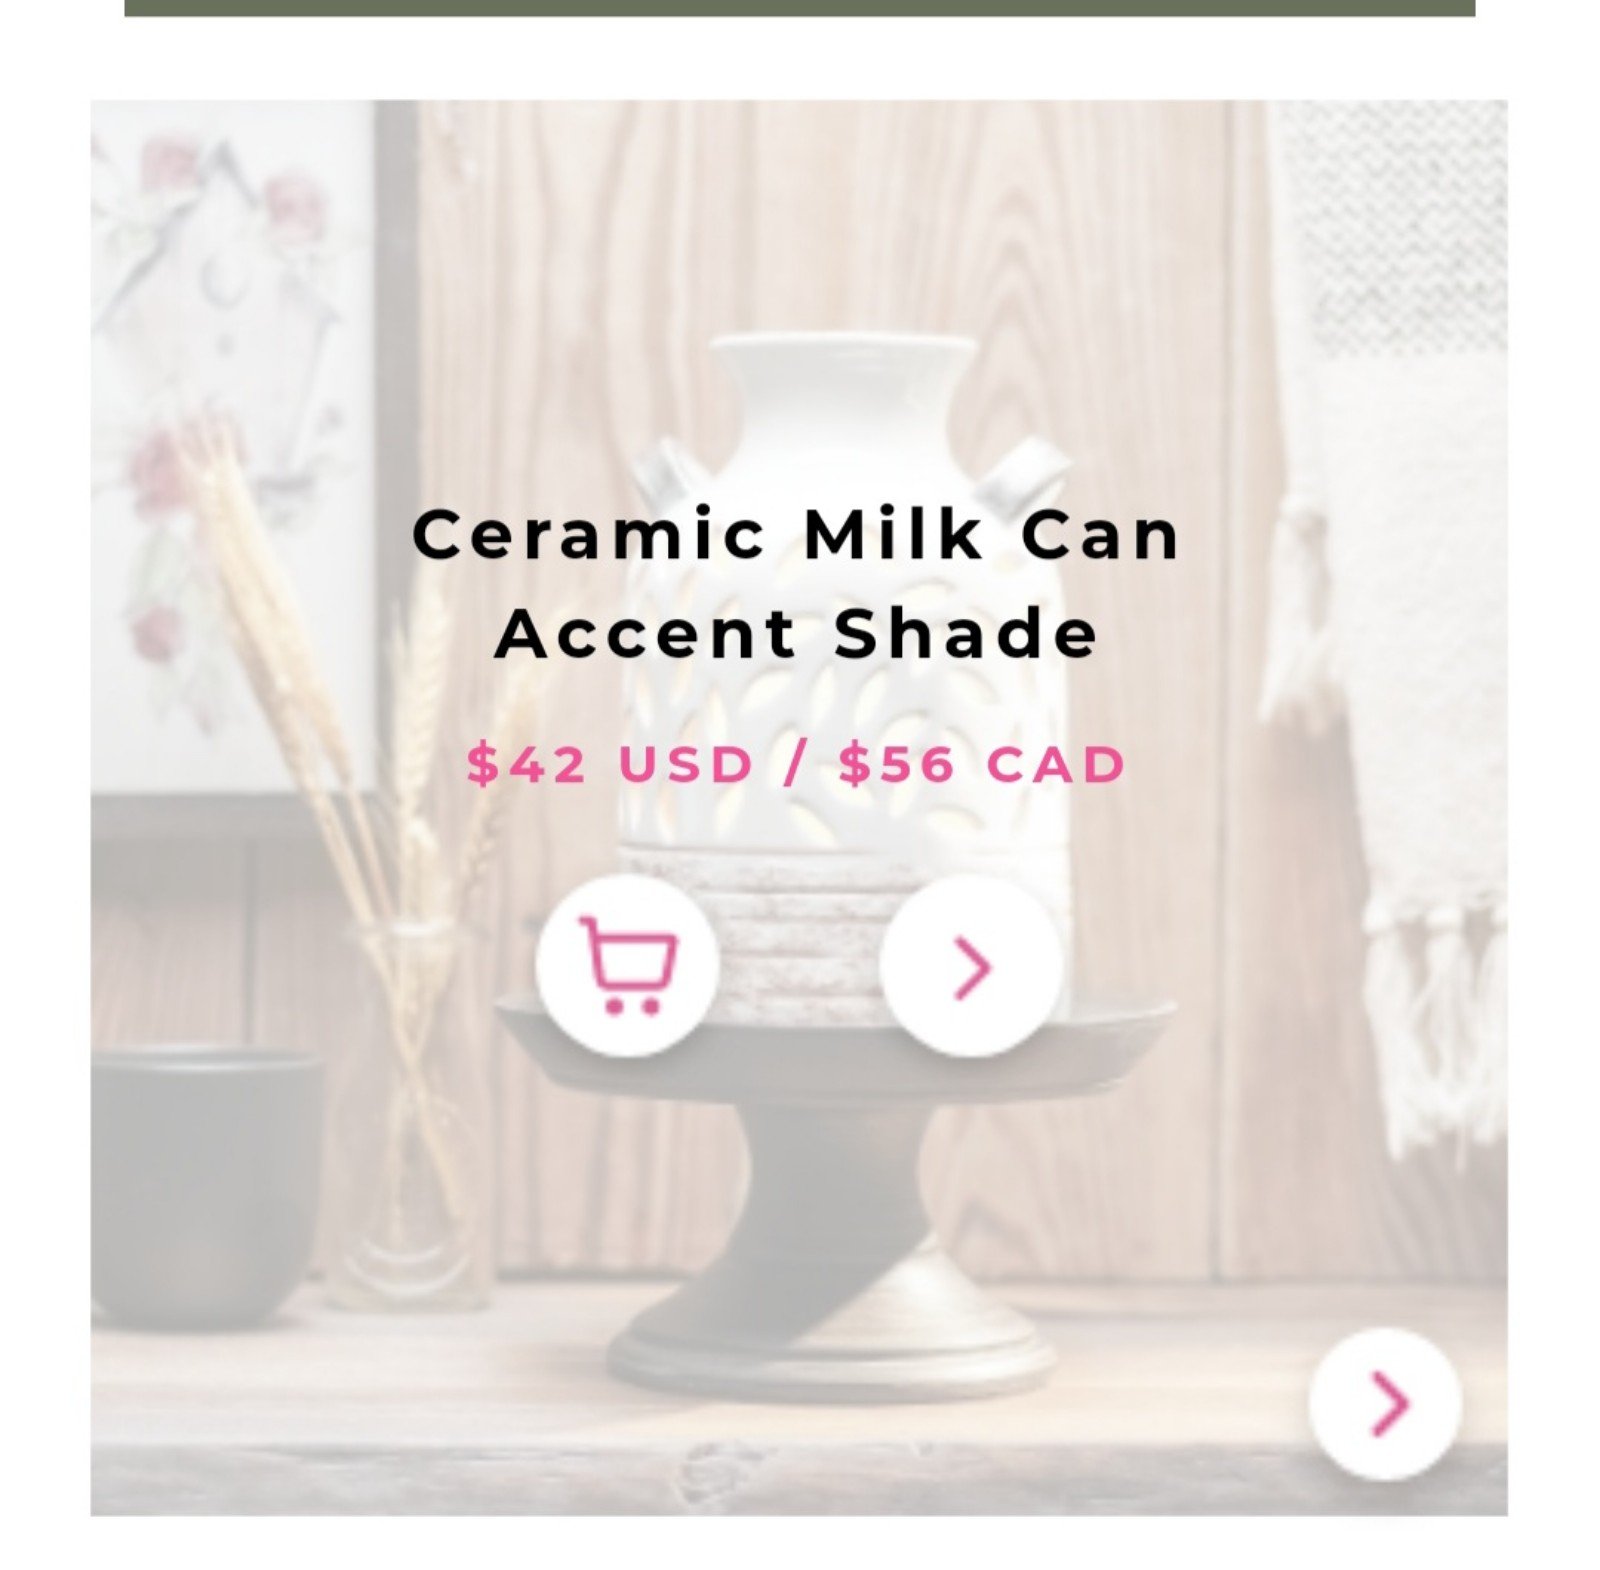1600x1570 pixels.
Task: Click the words "Accent Shade" in heading
Action: (x=797, y=634)
